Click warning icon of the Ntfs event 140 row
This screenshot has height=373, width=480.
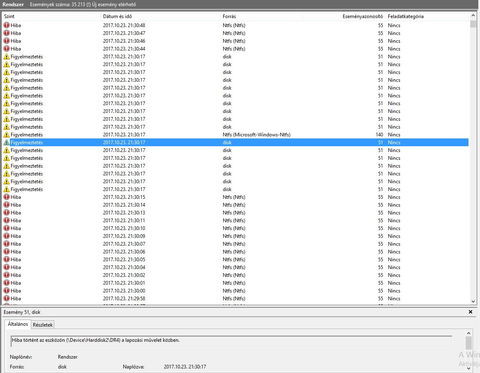coord(6,135)
